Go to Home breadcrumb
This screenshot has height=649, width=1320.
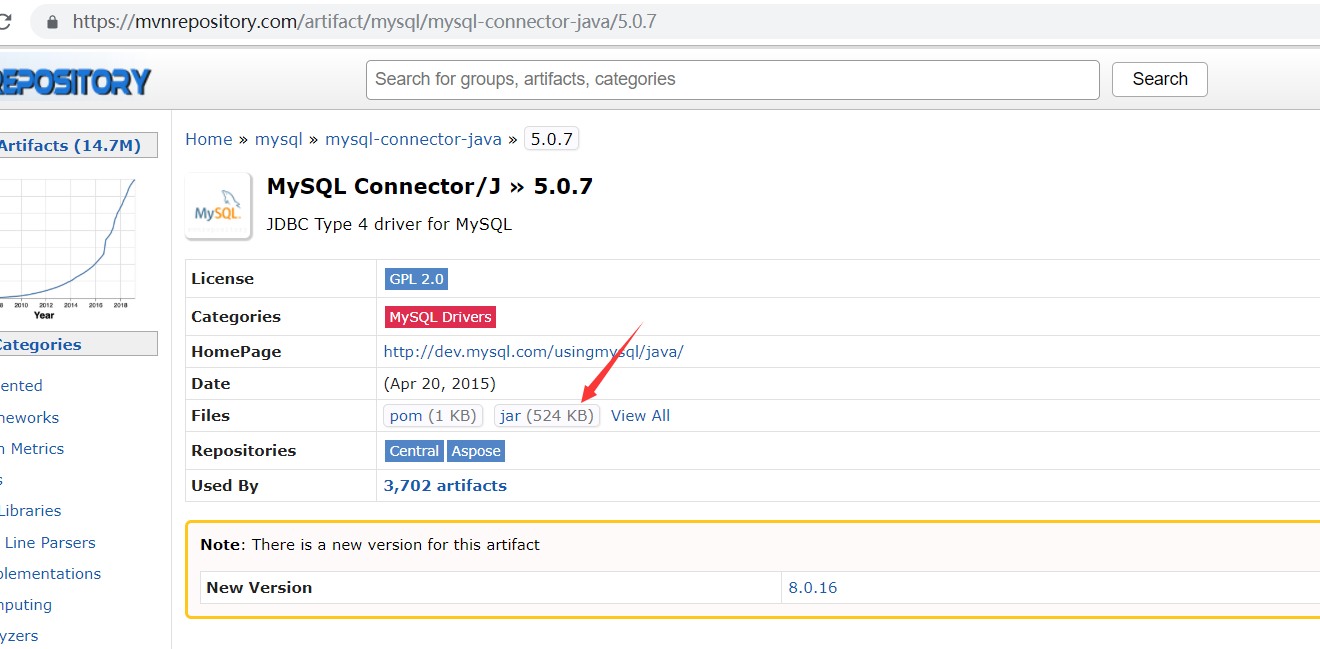[x=208, y=139]
